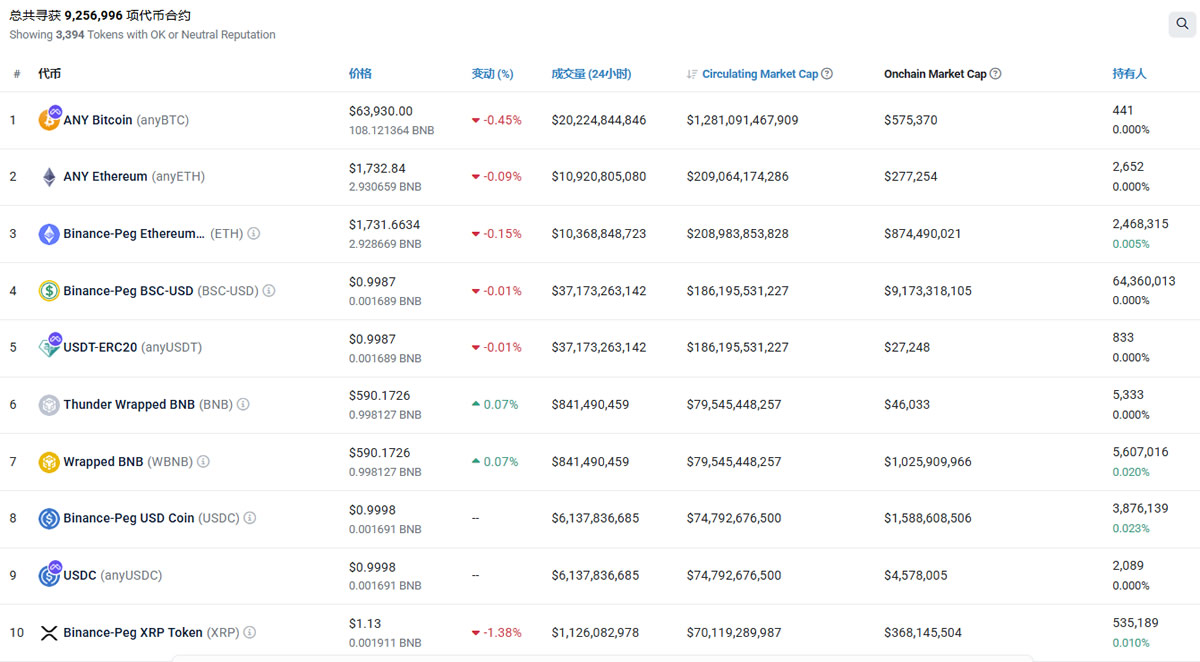Click the USDT-ERC20 token logo
This screenshot has width=1200, height=662.
(49, 346)
